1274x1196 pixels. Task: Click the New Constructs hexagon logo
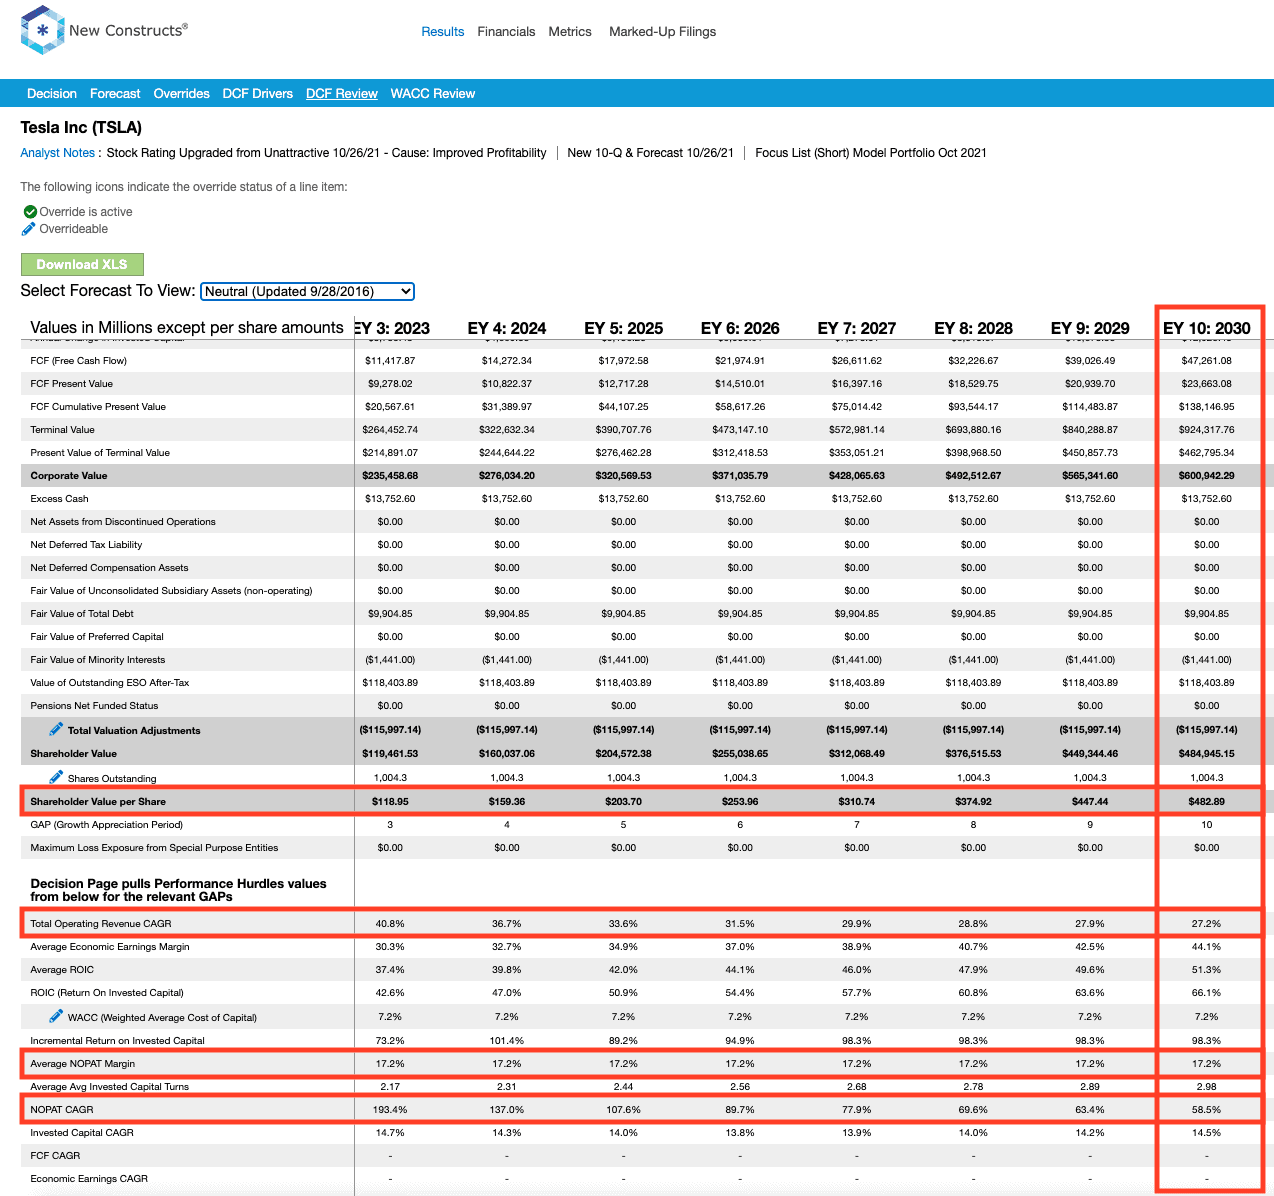pyautogui.click(x=42, y=30)
